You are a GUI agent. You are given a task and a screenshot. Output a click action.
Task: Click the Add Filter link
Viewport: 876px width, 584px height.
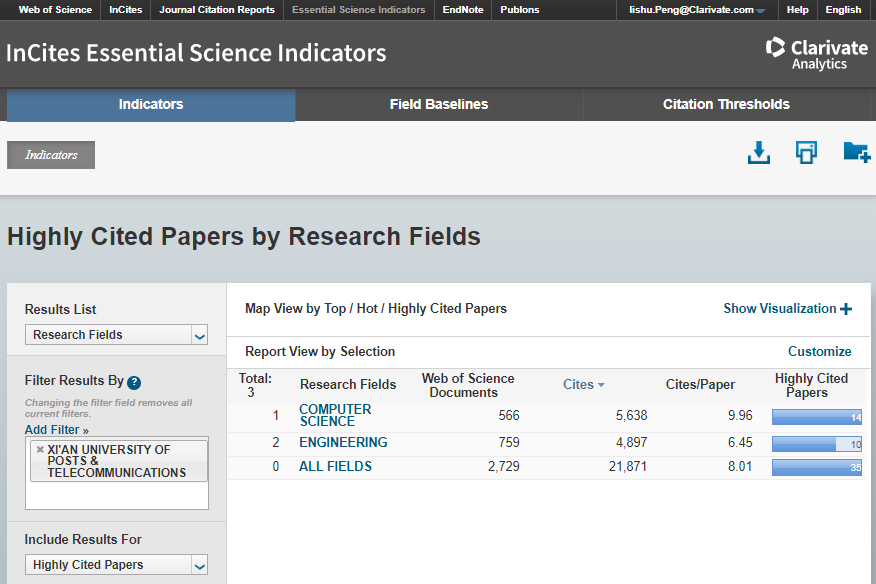(x=56, y=430)
